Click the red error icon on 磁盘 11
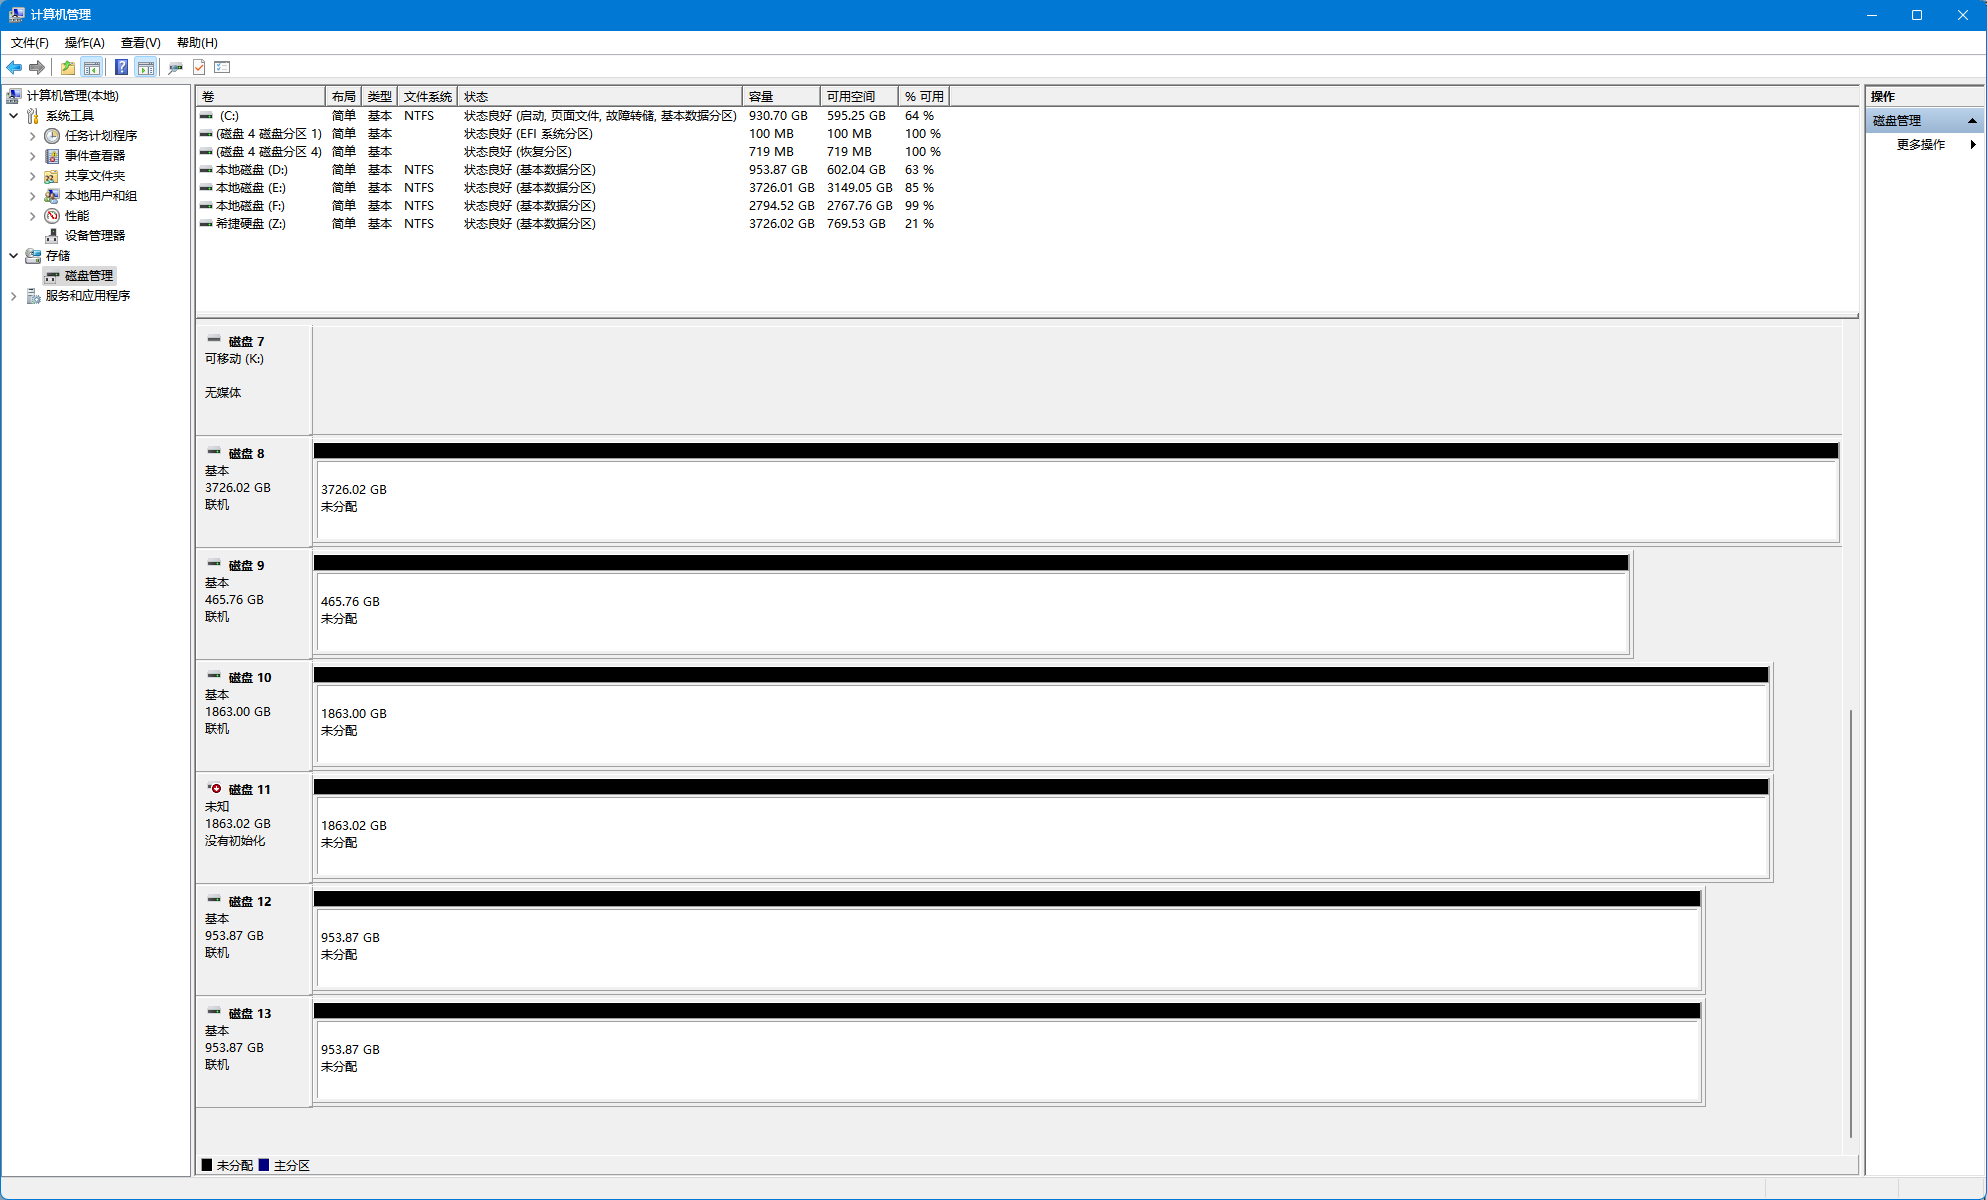 (214, 788)
